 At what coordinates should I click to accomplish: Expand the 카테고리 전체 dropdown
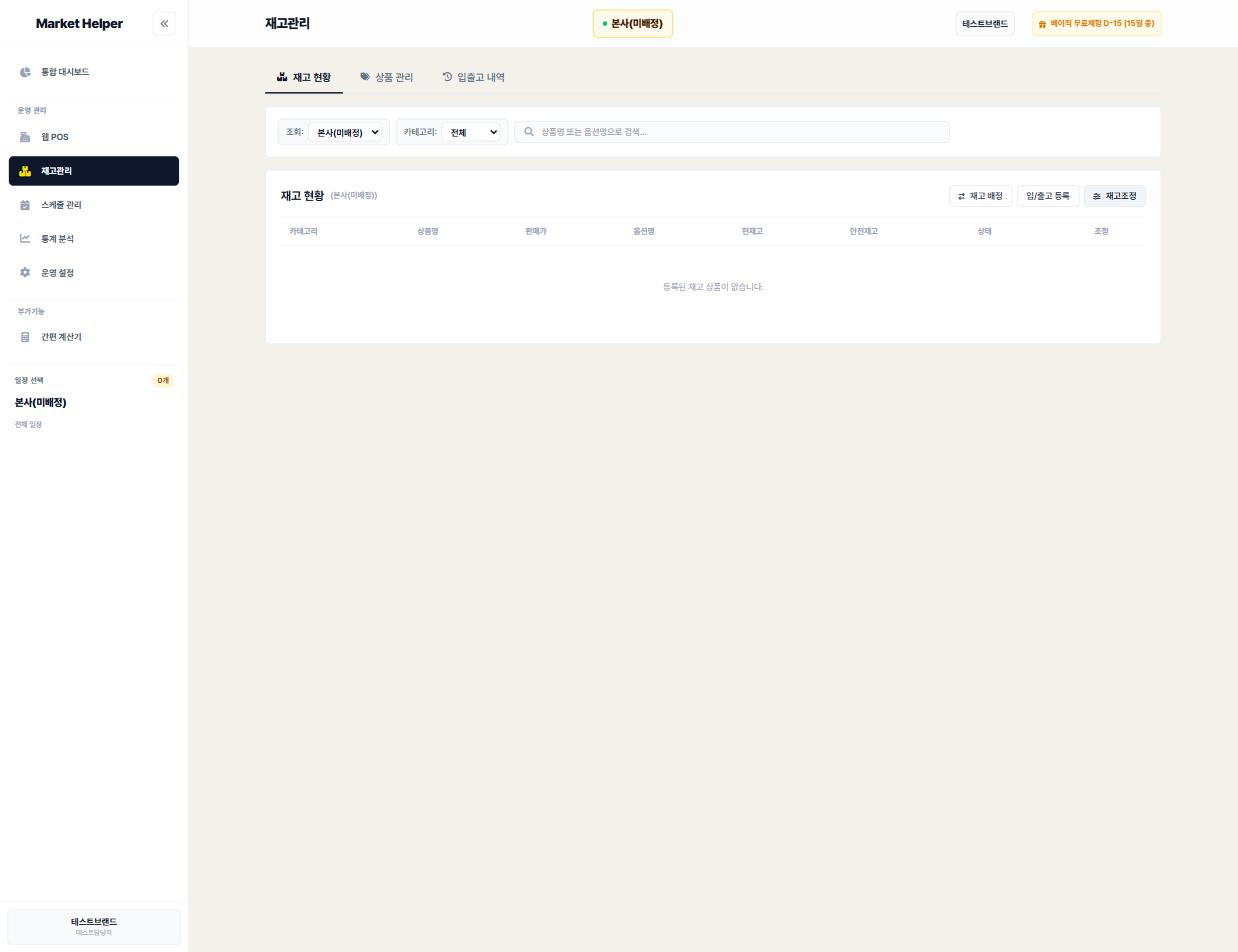point(471,132)
